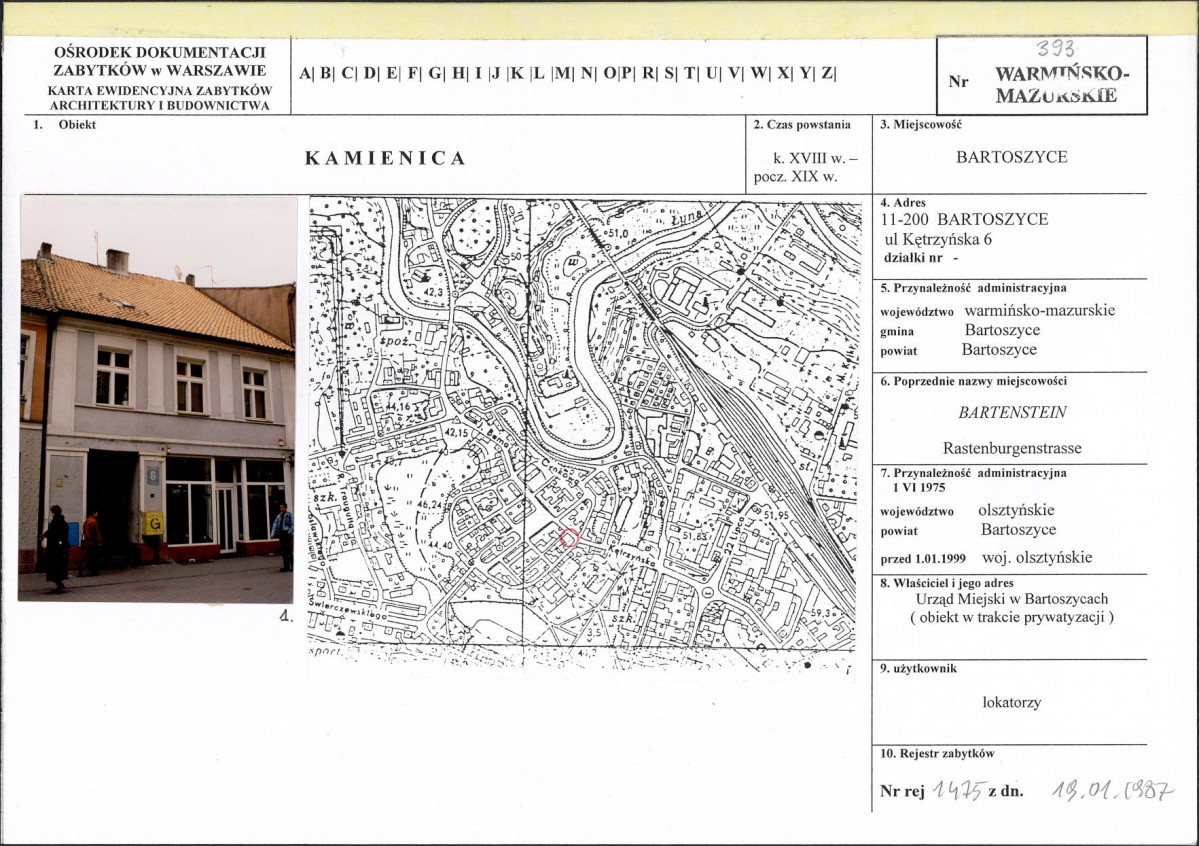
Task: Select locality value "BARTOSZYCE" under Miejscowość
Action: tap(1011, 157)
